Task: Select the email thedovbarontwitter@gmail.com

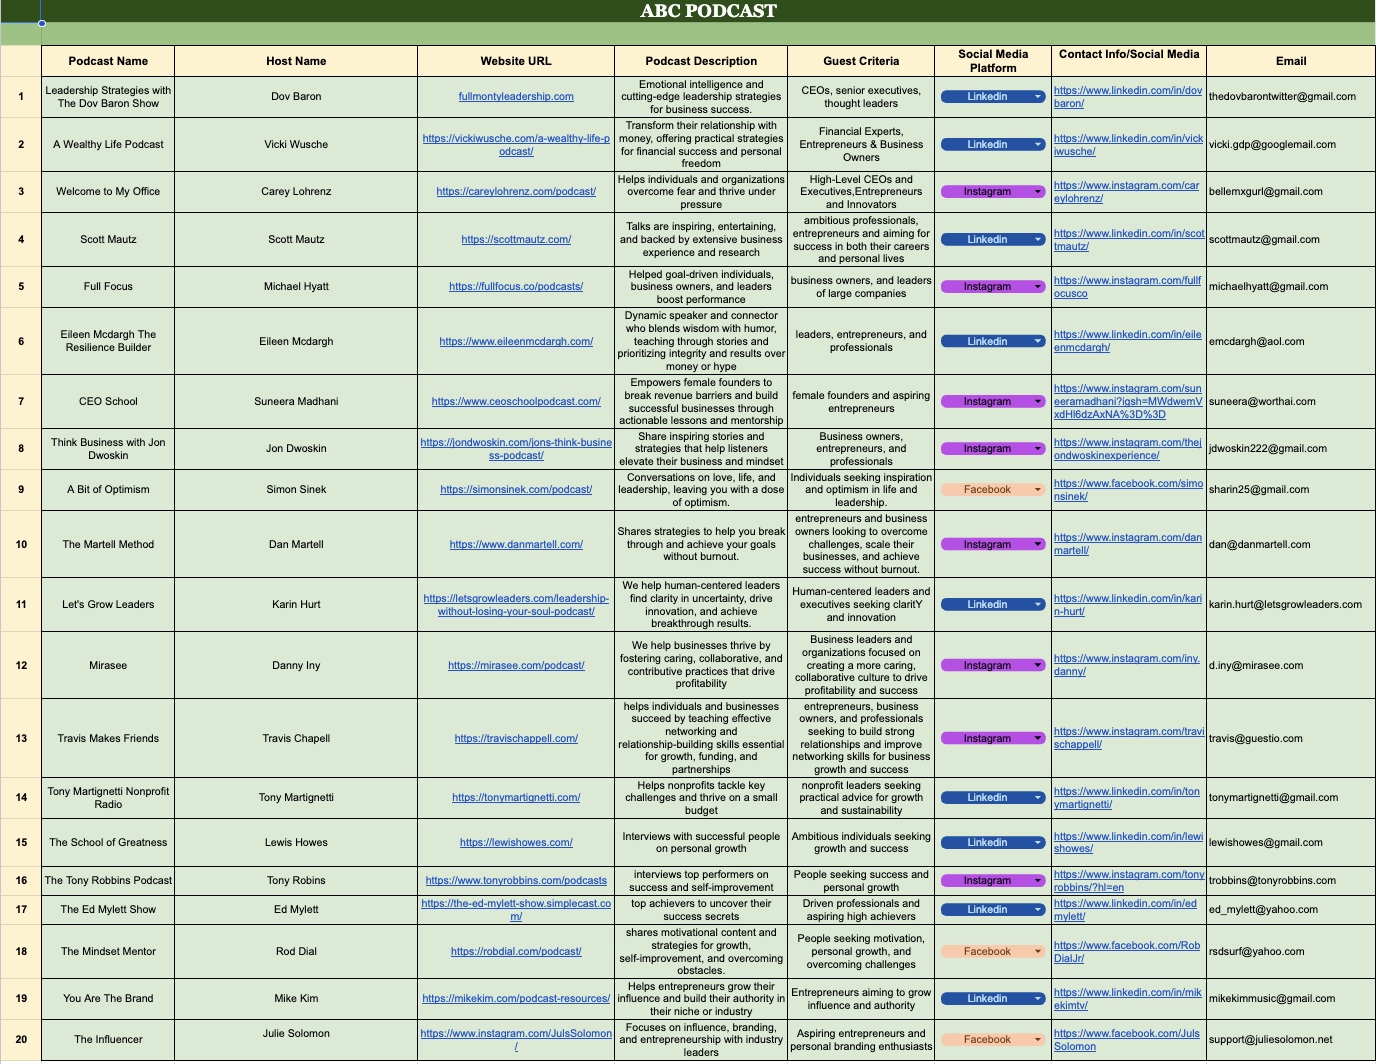Action: [1282, 97]
